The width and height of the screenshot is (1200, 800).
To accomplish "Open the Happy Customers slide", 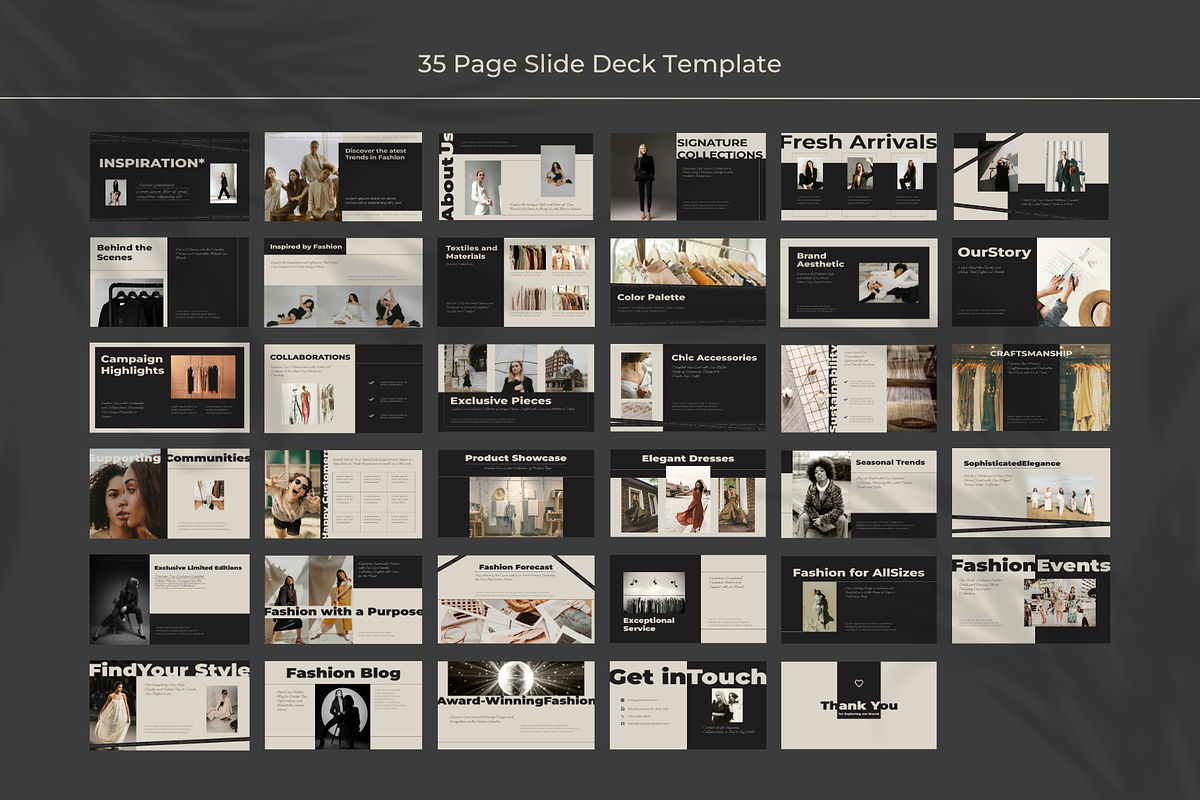I will pyautogui.click(x=343, y=494).
